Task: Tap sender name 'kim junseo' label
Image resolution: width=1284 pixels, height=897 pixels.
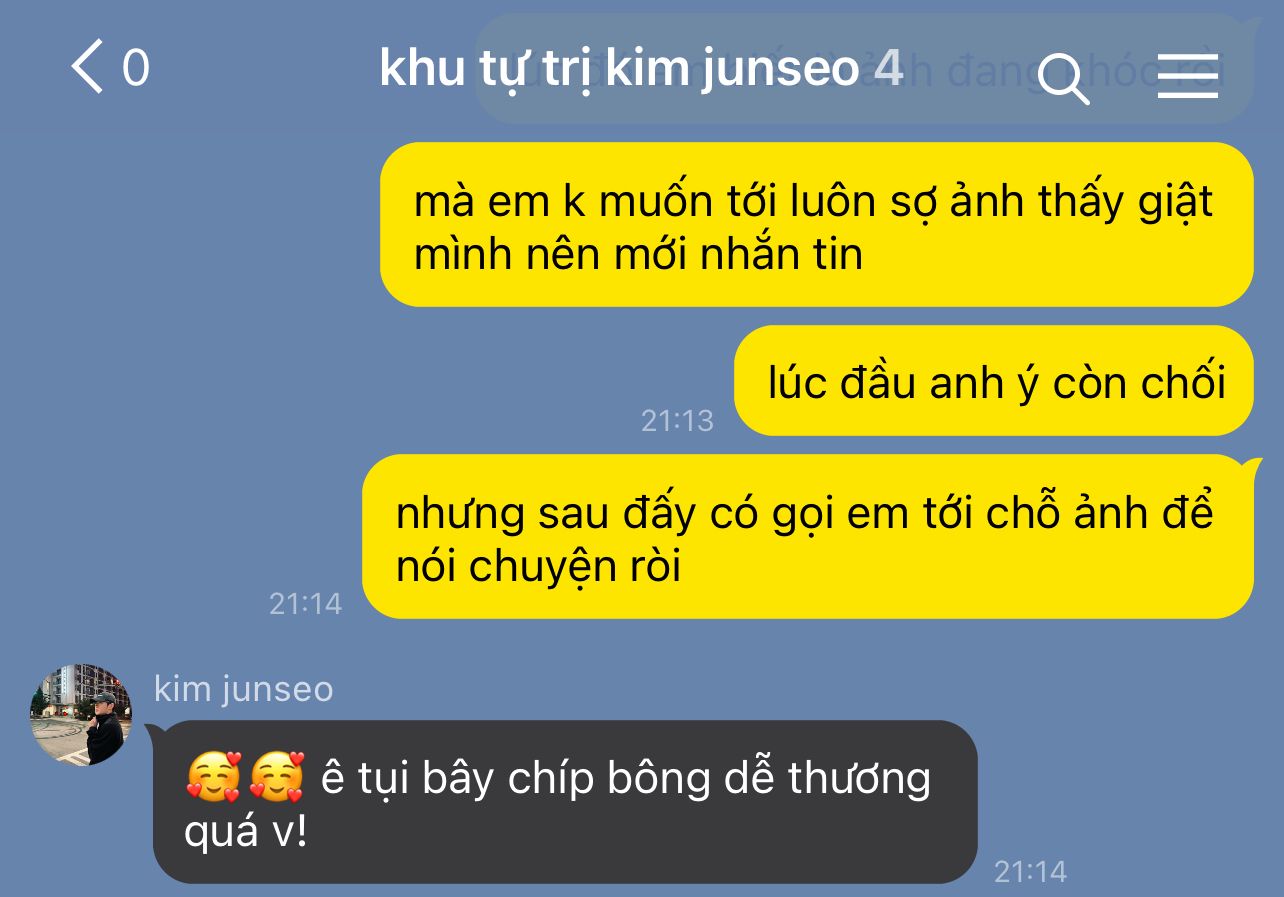Action: pos(244,689)
